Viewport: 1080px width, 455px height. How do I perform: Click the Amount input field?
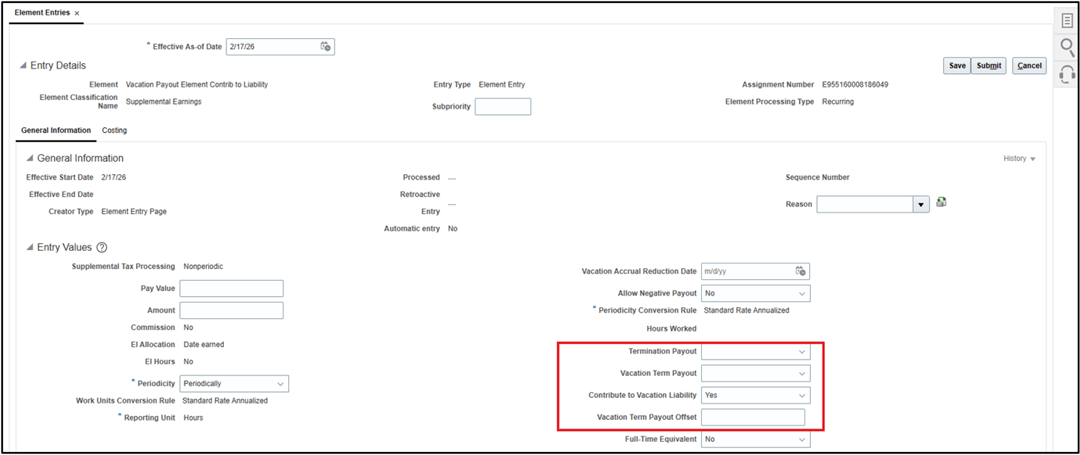pyautogui.click(x=231, y=310)
